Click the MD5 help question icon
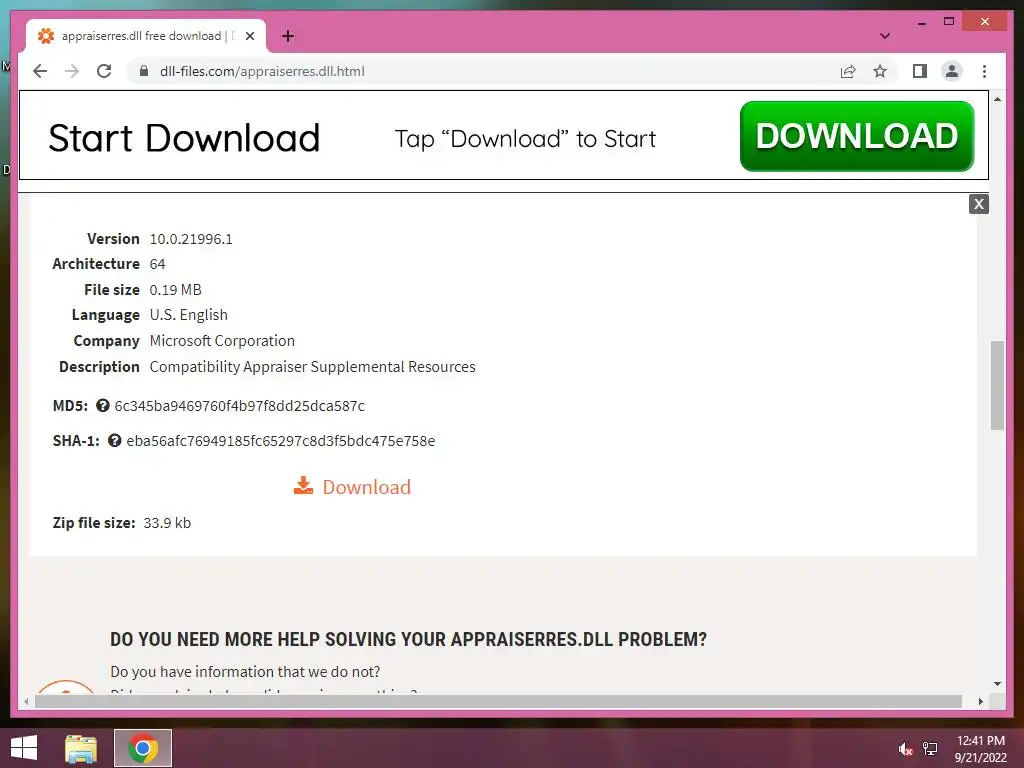 103,406
